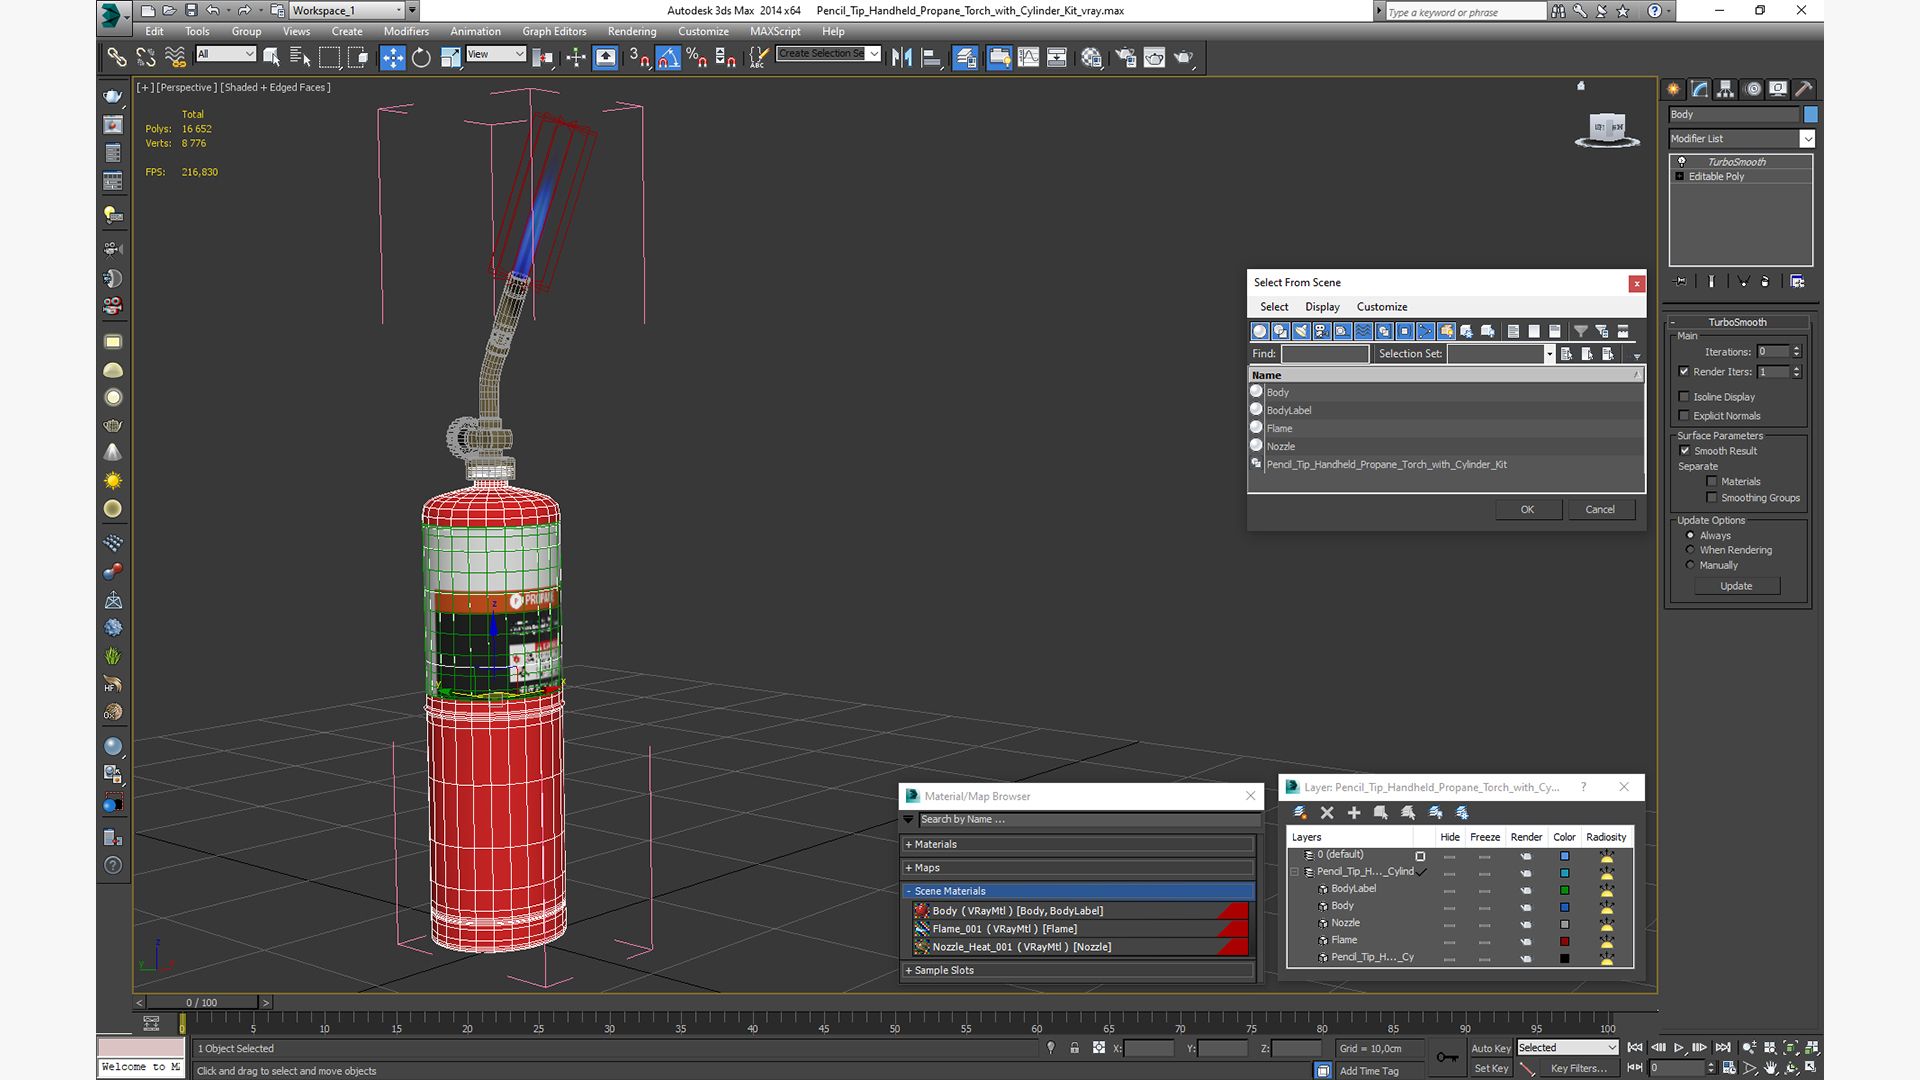1920x1080 pixels.
Task: Select the Link tool in main toolbar
Action: (117, 57)
